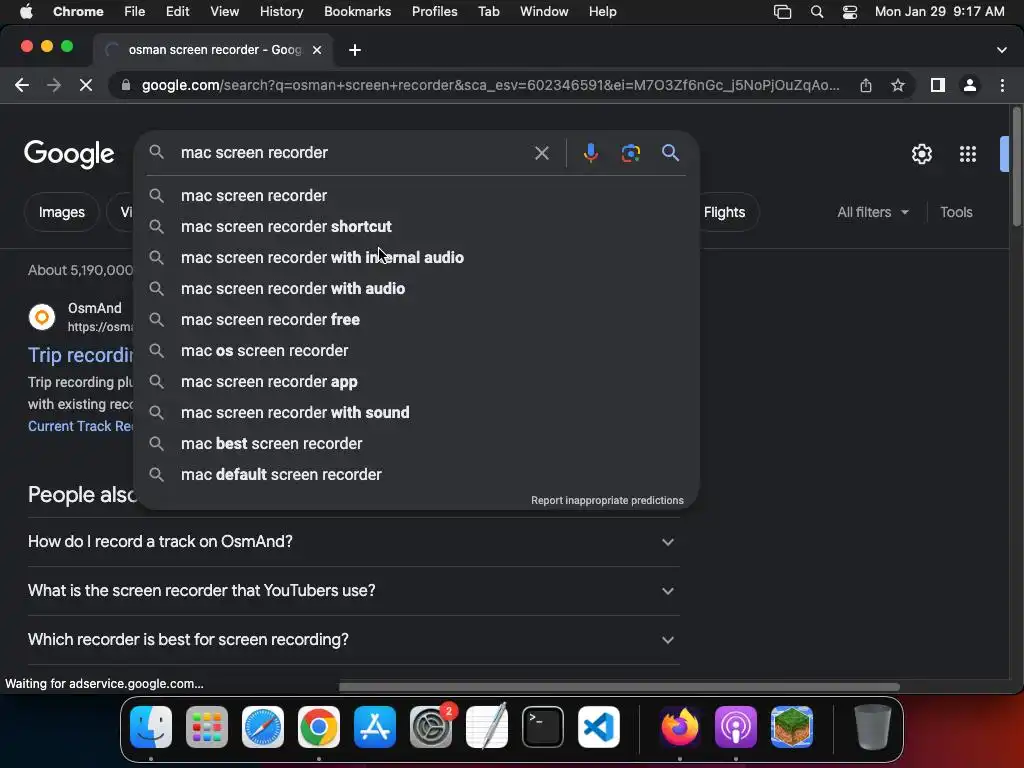The width and height of the screenshot is (1024, 768).
Task: Open Google Lens image search icon
Action: coord(630,153)
